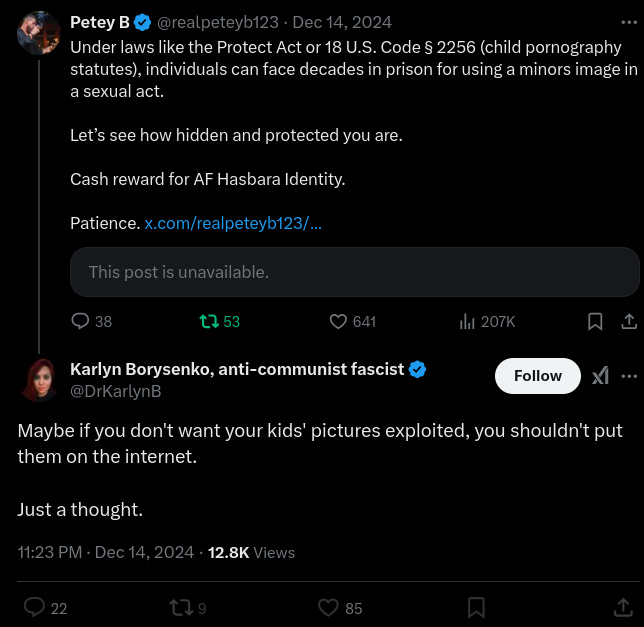Screen dimensions: 644x627
Task: Repost Karlyn's post
Action: click(180, 607)
